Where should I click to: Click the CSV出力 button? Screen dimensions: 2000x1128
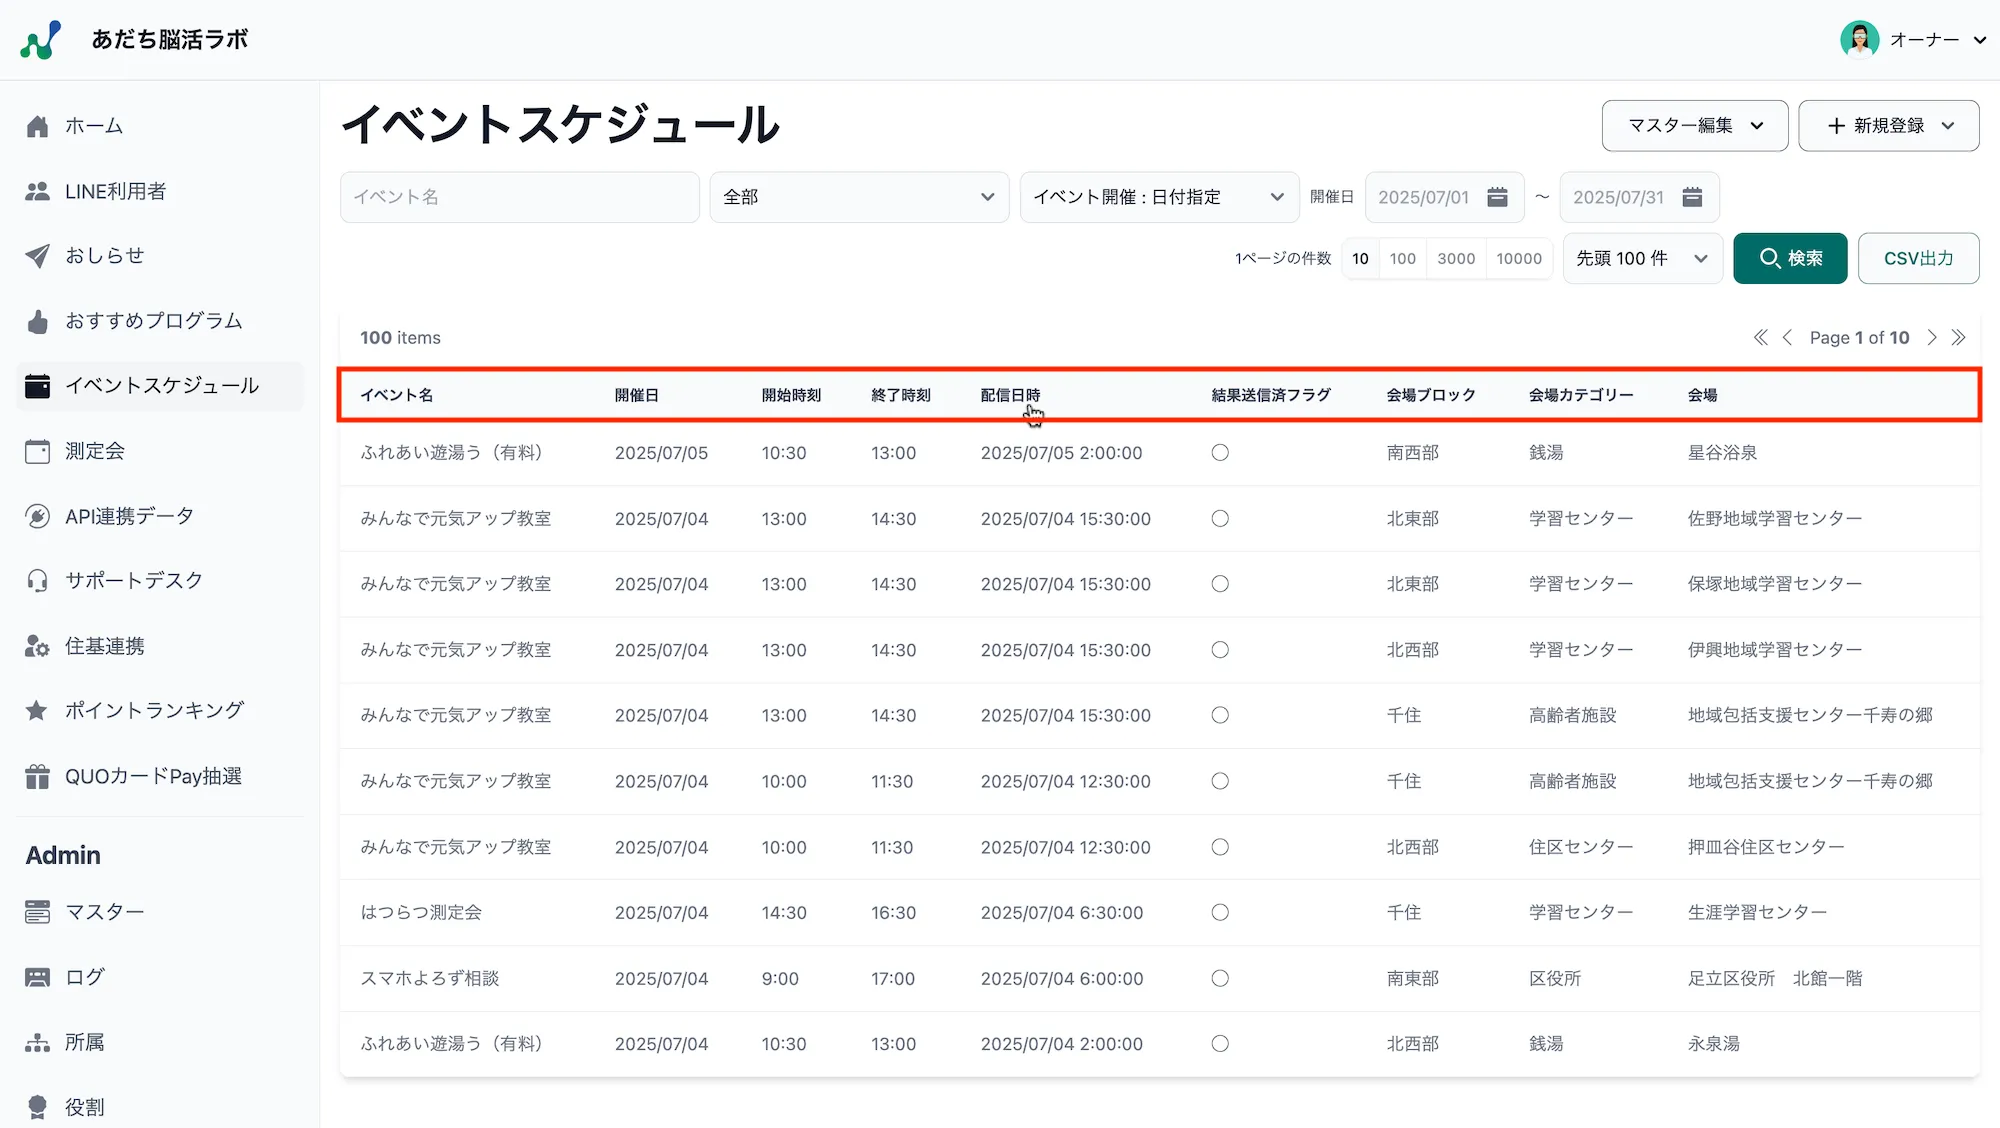[x=1918, y=258]
